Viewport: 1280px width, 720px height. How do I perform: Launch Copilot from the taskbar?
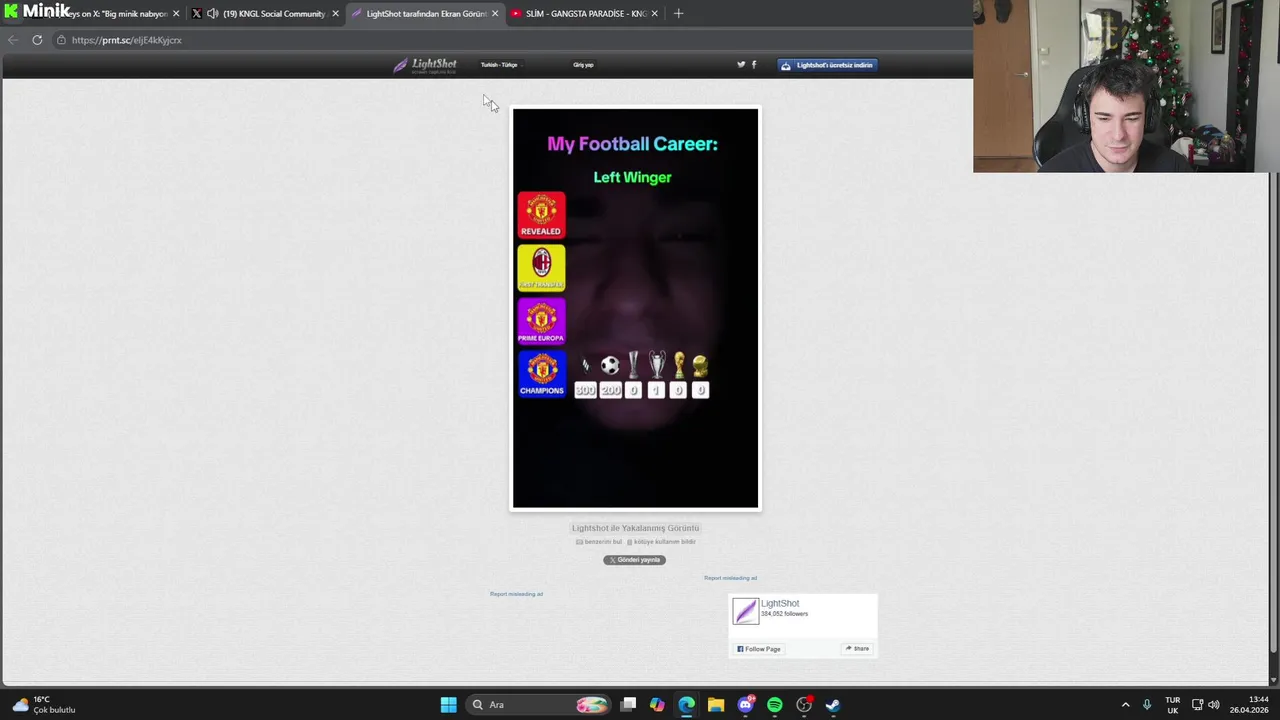(657, 705)
